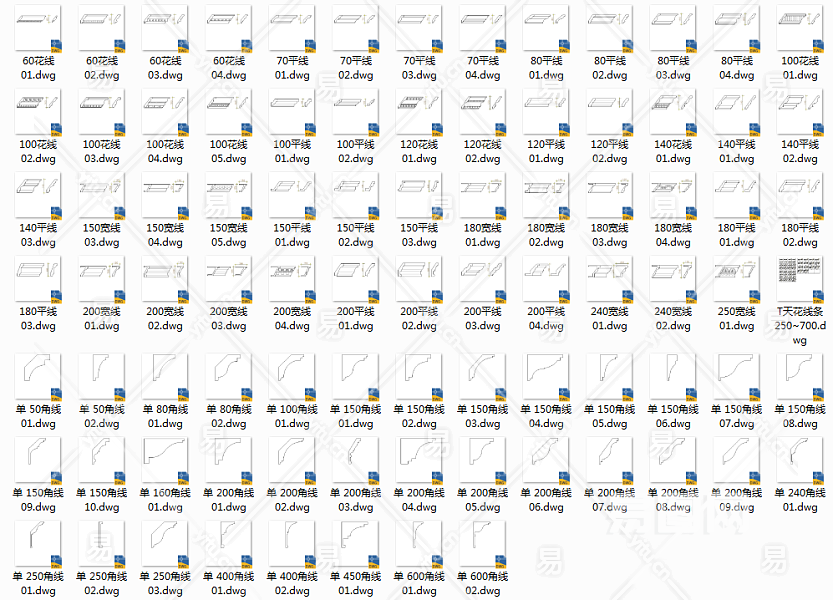Select the 100花线 05.dwg file icon
The height and width of the screenshot is (600, 833).
pos(229,112)
